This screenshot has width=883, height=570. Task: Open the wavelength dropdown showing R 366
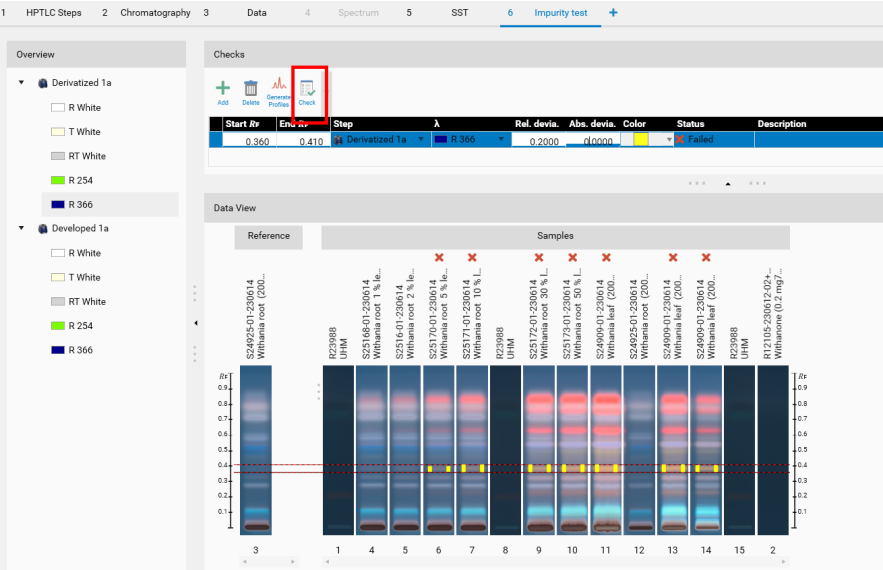(x=501, y=140)
